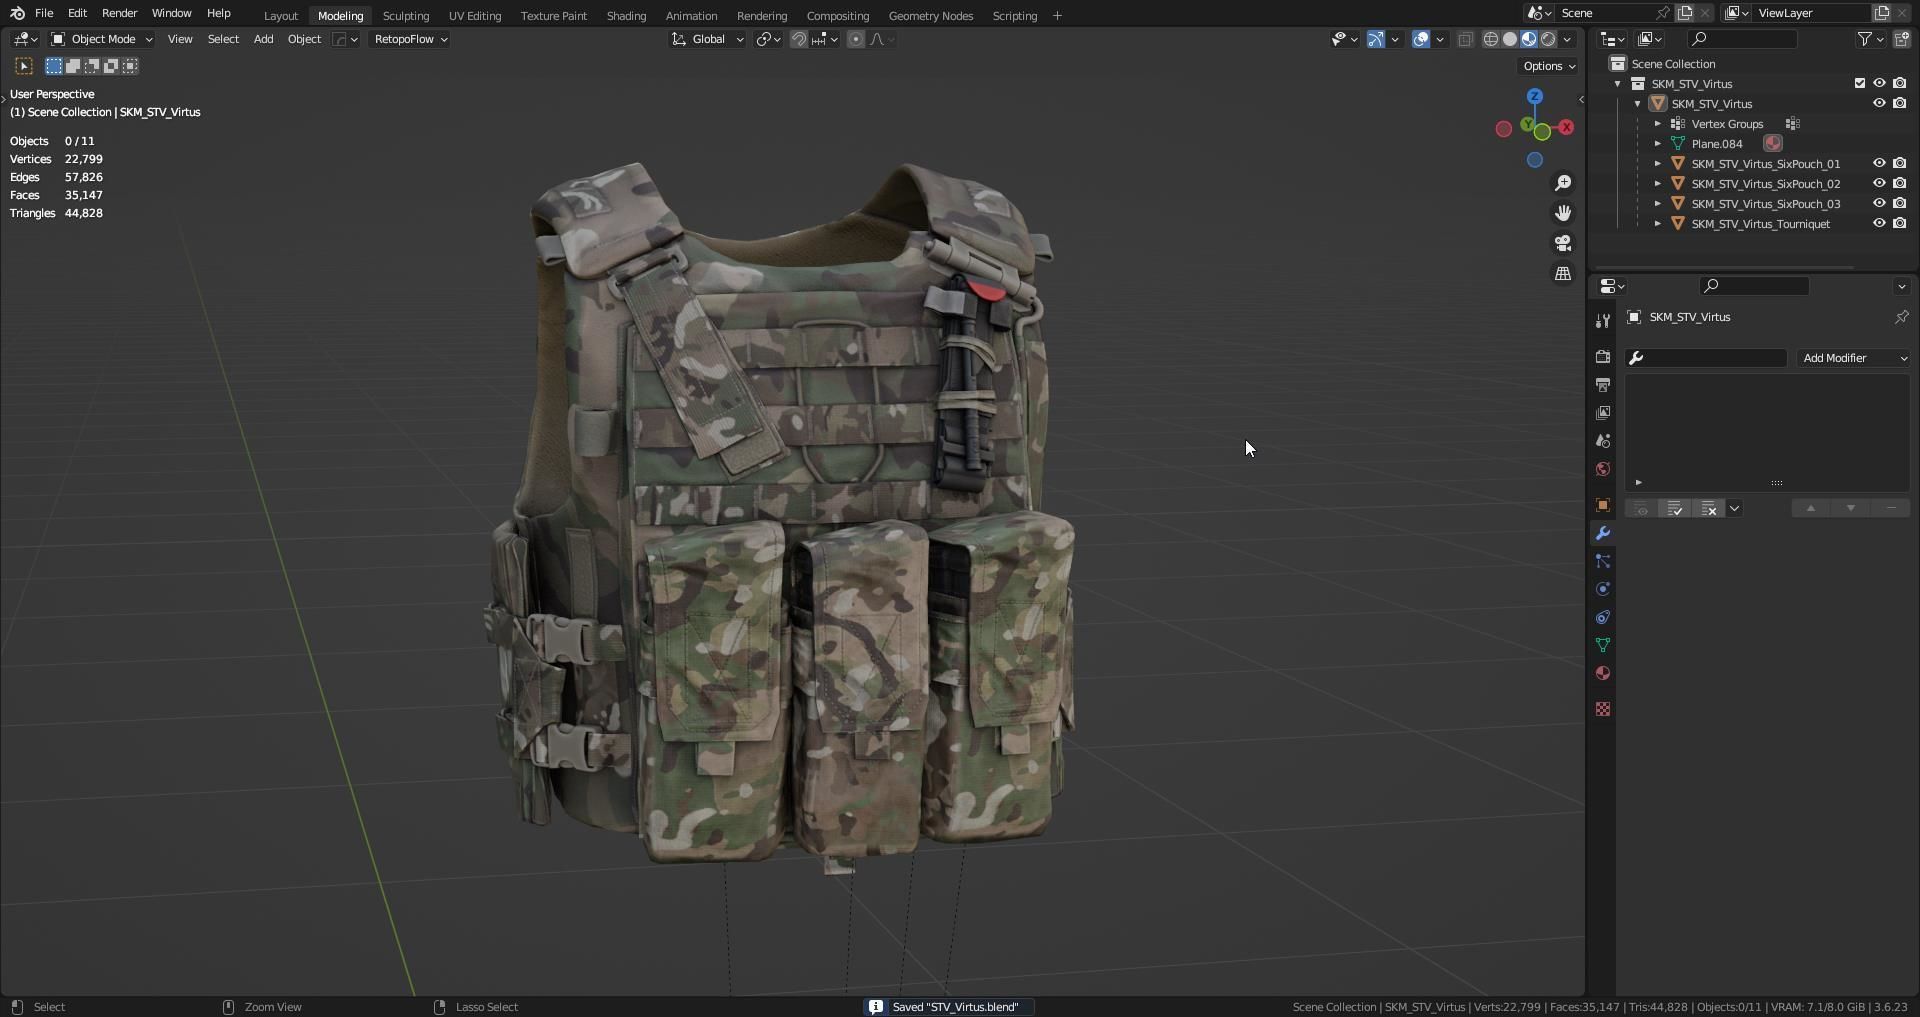Open the outliner filter dropdown
This screenshot has height=1017, width=1920.
pos(1870,39)
